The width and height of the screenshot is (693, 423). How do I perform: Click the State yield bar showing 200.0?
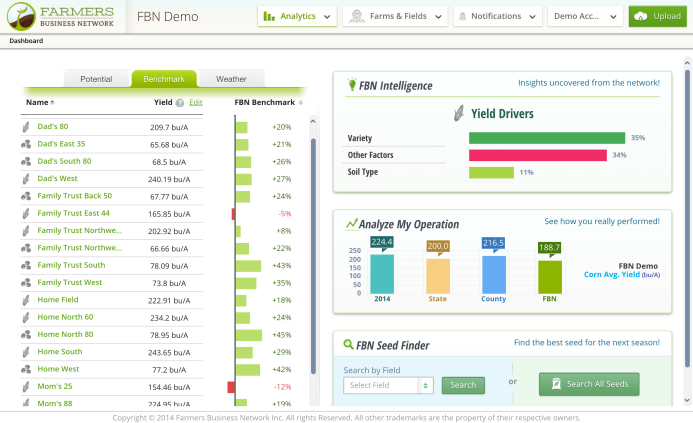(x=438, y=276)
